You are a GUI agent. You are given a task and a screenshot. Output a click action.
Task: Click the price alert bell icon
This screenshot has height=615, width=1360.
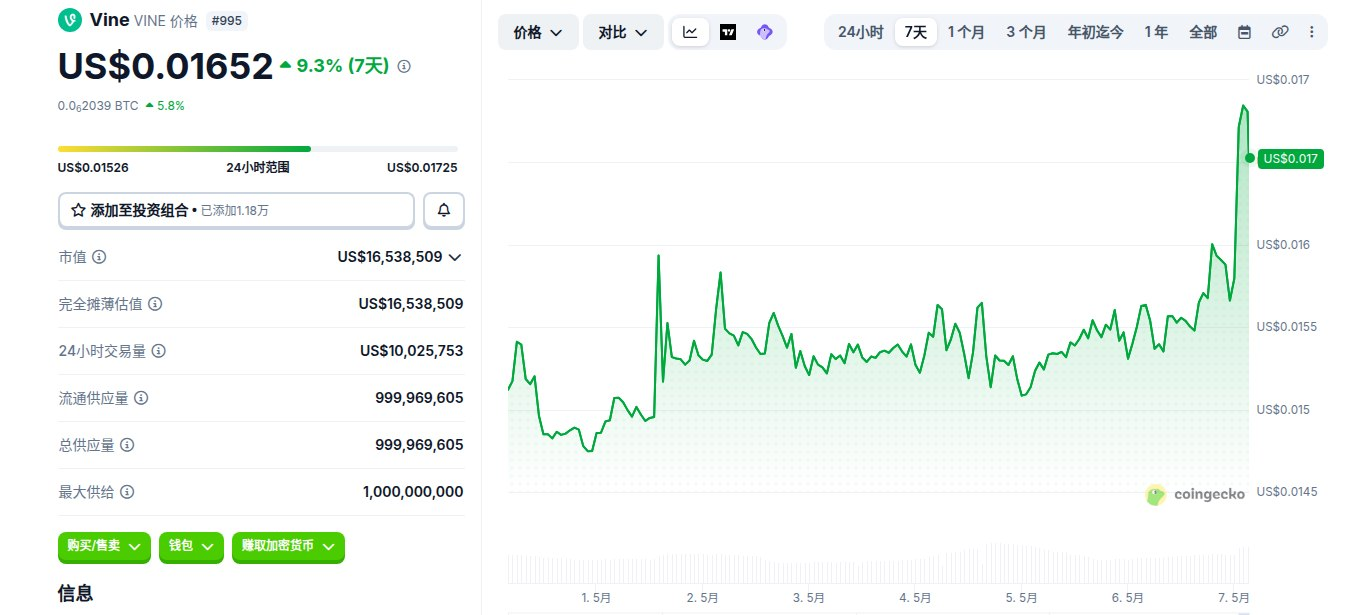(444, 210)
